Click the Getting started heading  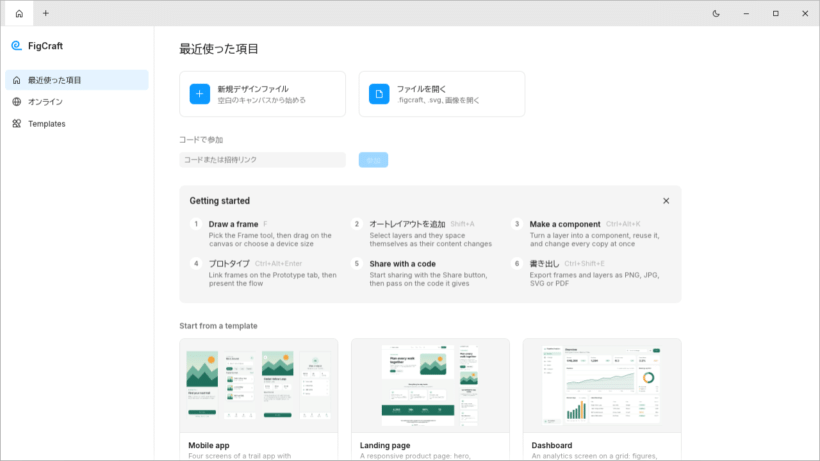[x=220, y=201]
